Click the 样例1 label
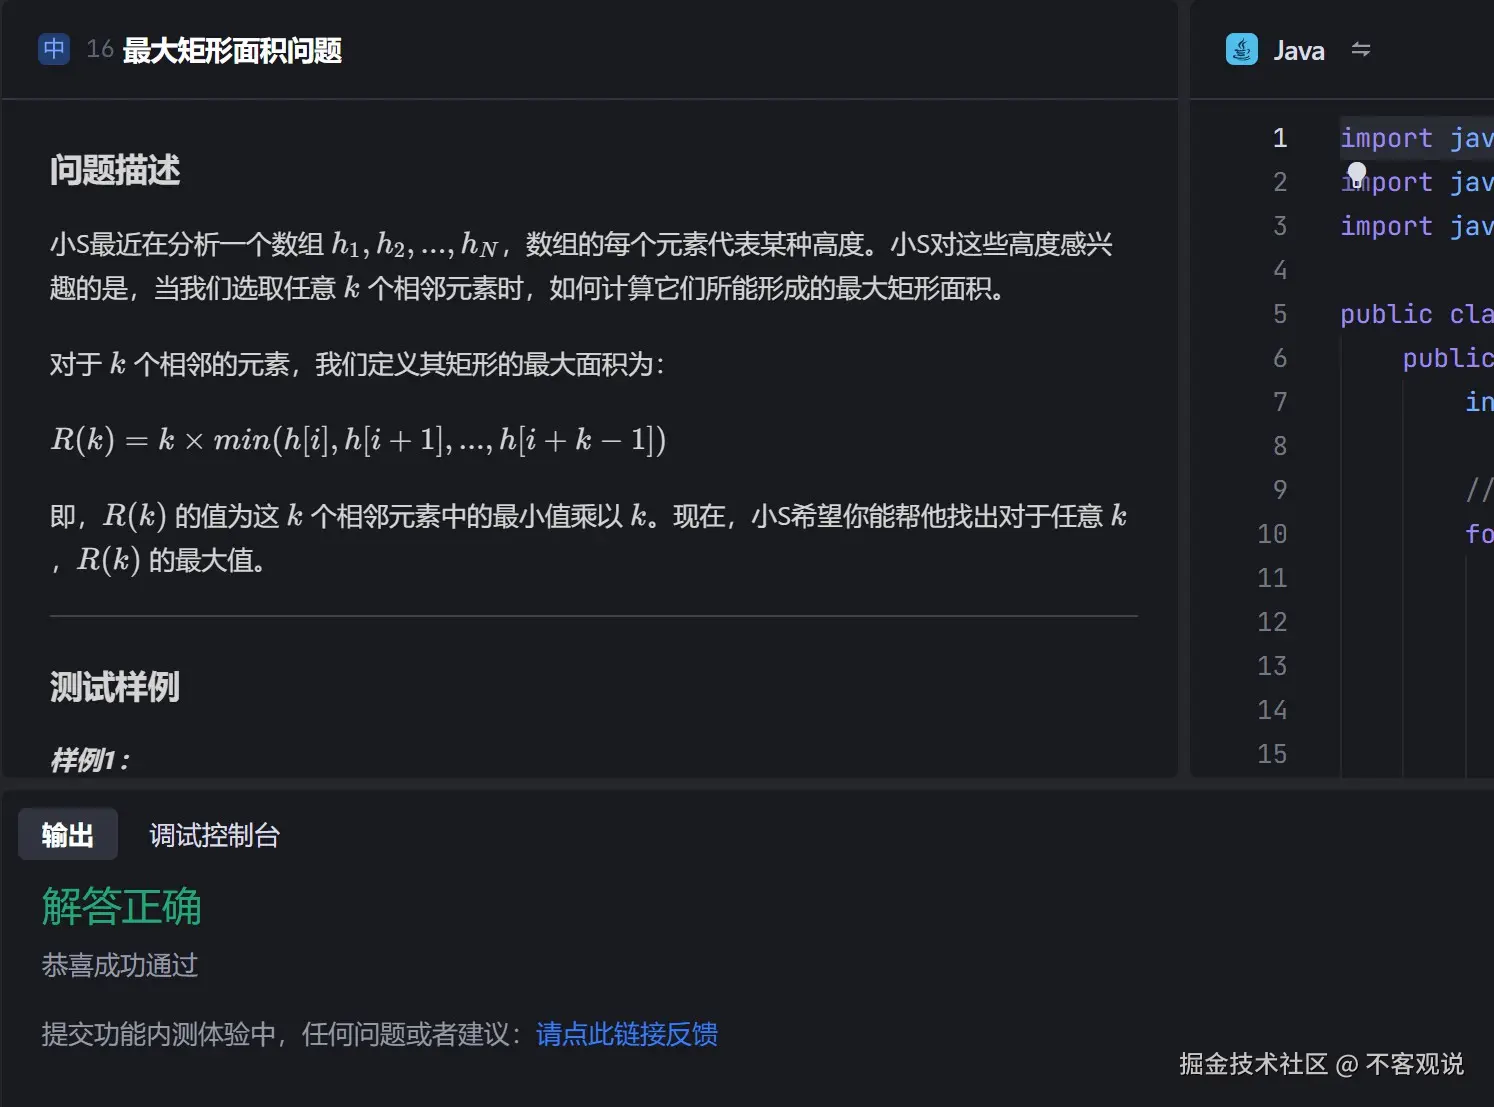Image resolution: width=1494 pixels, height=1107 pixels. point(90,760)
